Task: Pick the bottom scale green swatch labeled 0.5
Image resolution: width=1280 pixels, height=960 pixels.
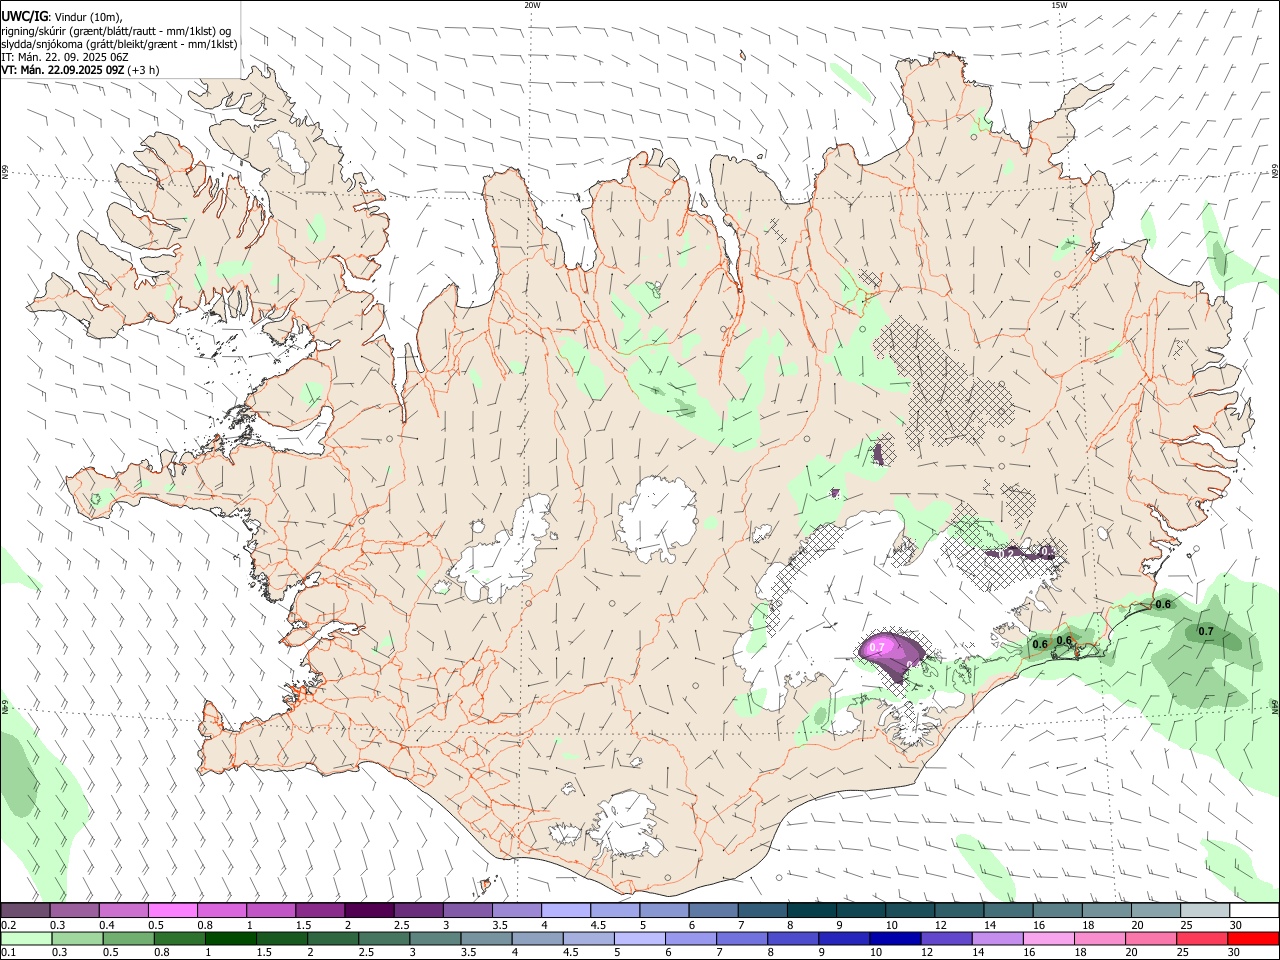Action: click(128, 938)
